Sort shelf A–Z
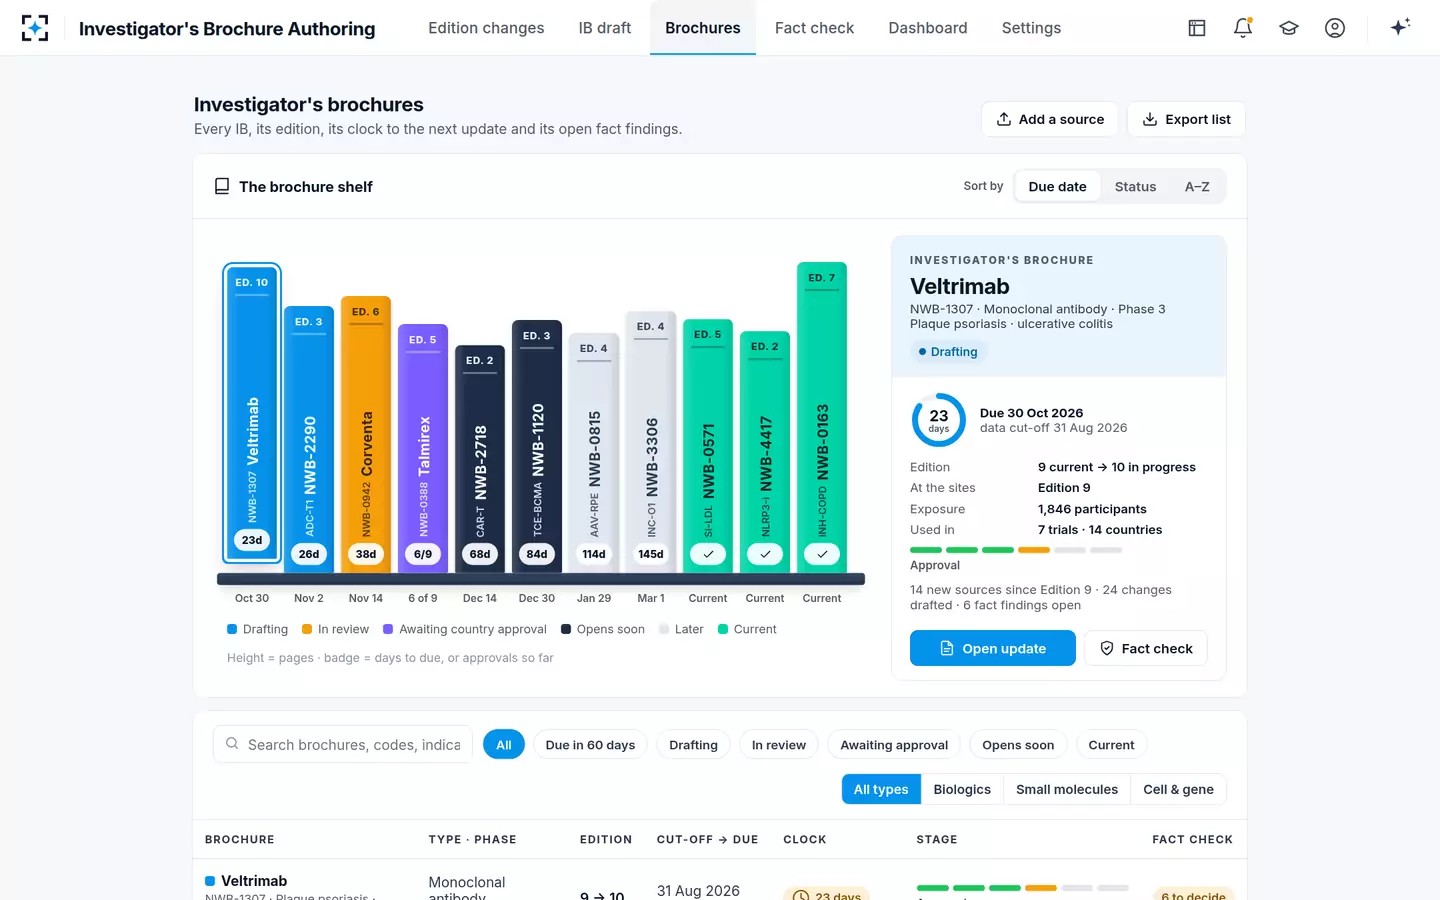Image resolution: width=1440 pixels, height=900 pixels. (x=1197, y=186)
